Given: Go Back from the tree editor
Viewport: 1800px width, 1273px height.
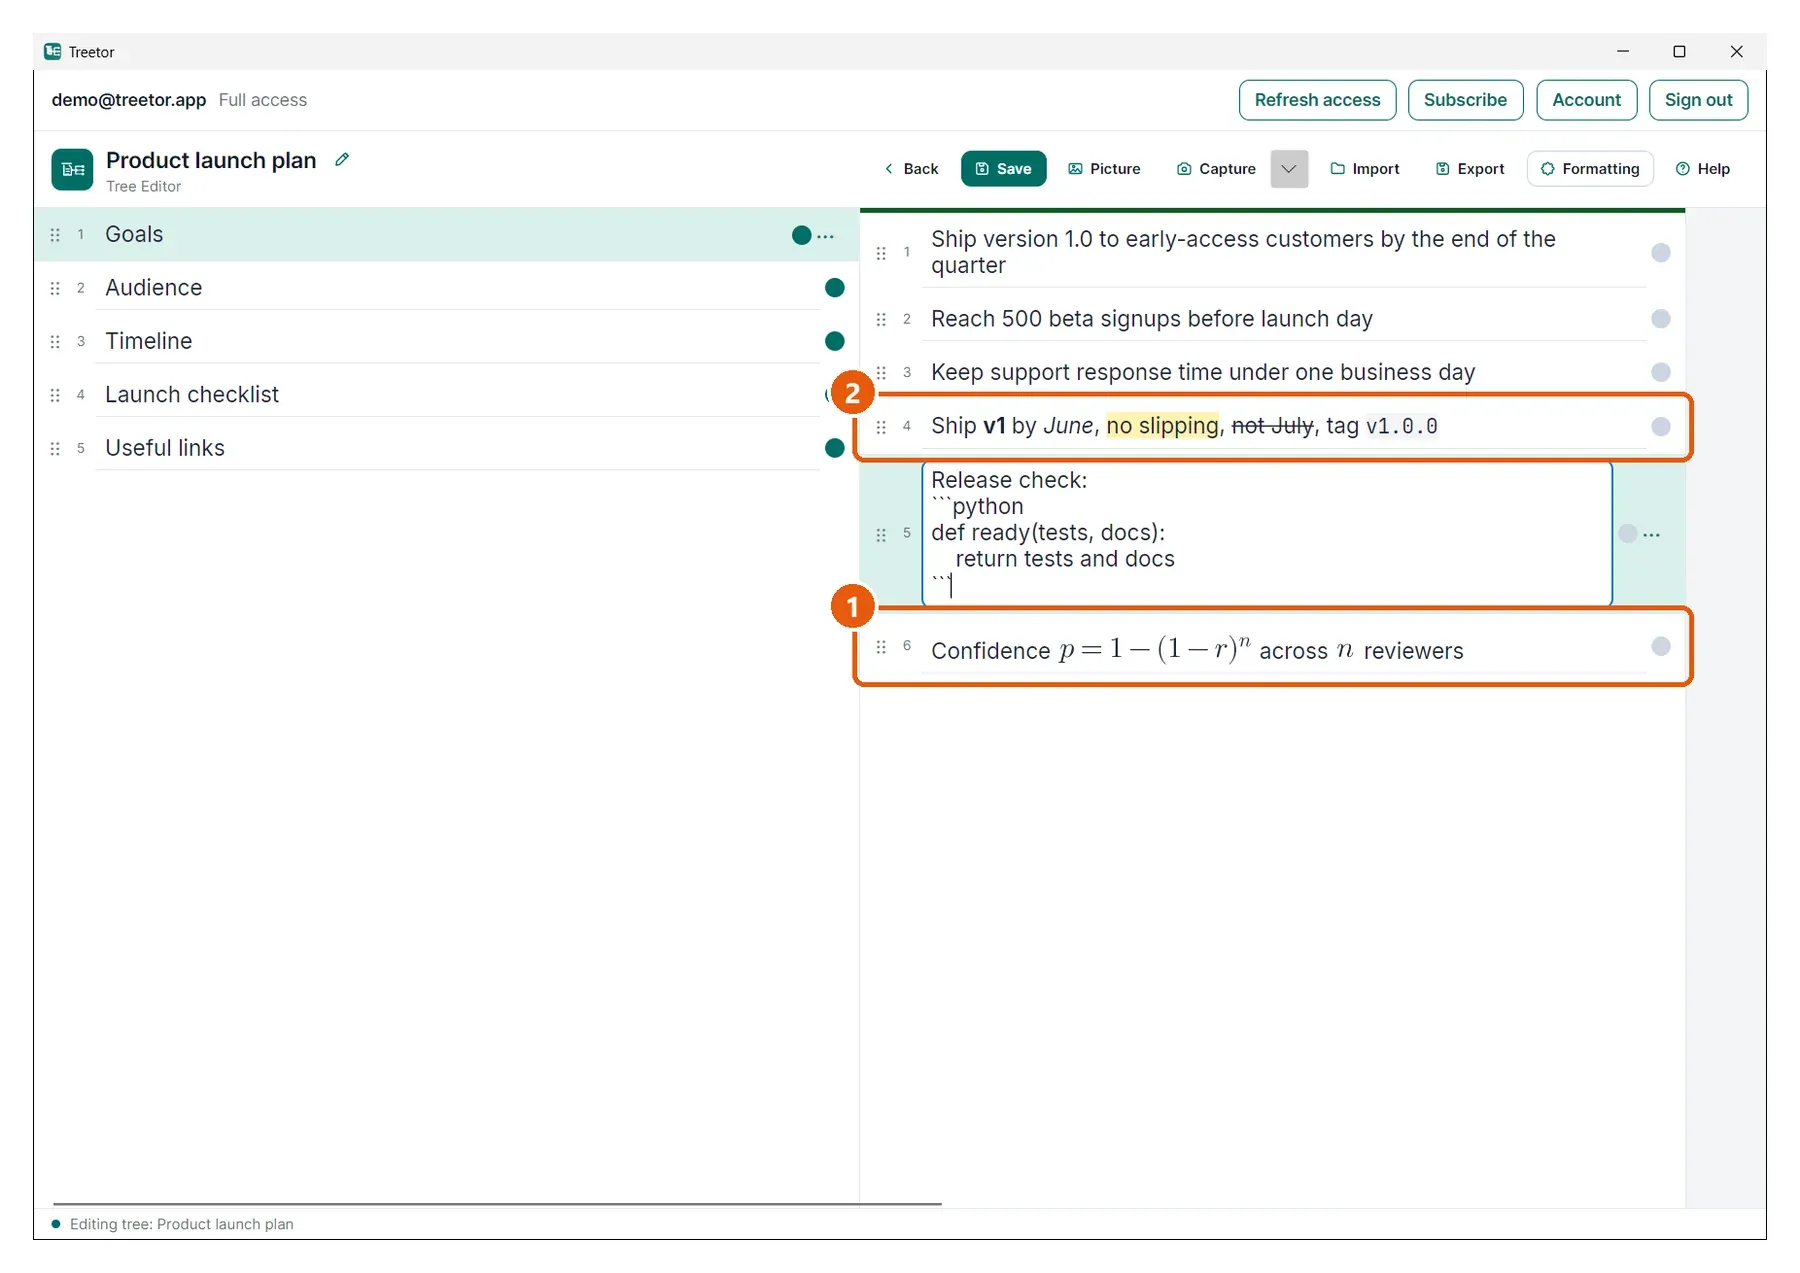Looking at the screenshot, I should click(x=911, y=169).
